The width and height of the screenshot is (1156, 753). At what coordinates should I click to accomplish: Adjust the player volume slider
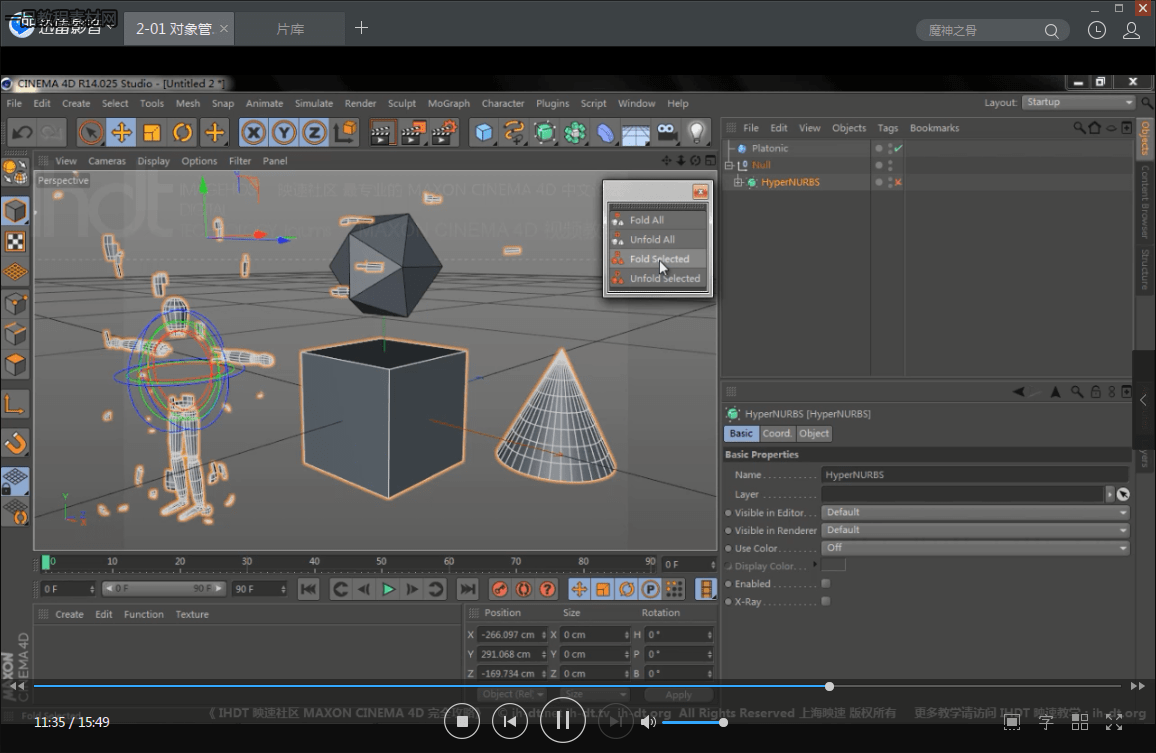click(x=692, y=723)
